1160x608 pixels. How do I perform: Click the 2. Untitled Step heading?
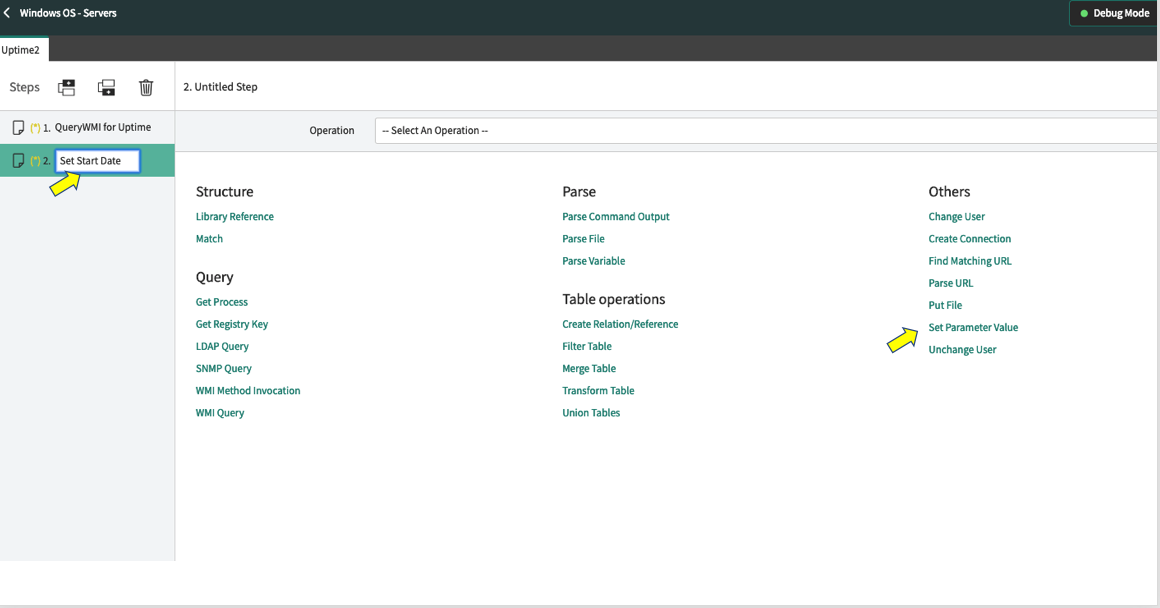[220, 87]
